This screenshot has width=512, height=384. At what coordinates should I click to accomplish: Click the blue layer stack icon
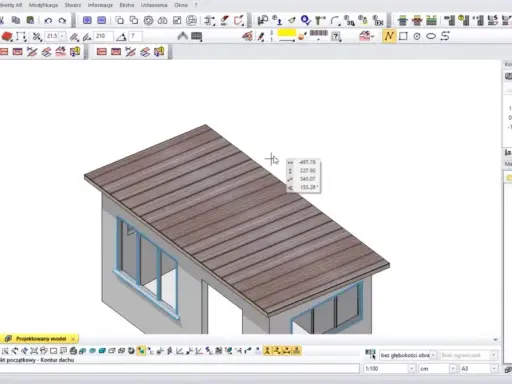click(x=403, y=20)
